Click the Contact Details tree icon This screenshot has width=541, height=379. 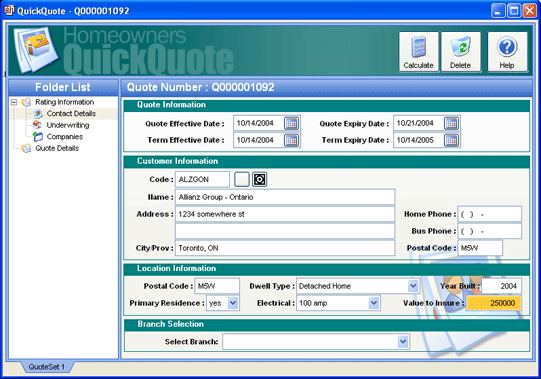pyautogui.click(x=38, y=114)
